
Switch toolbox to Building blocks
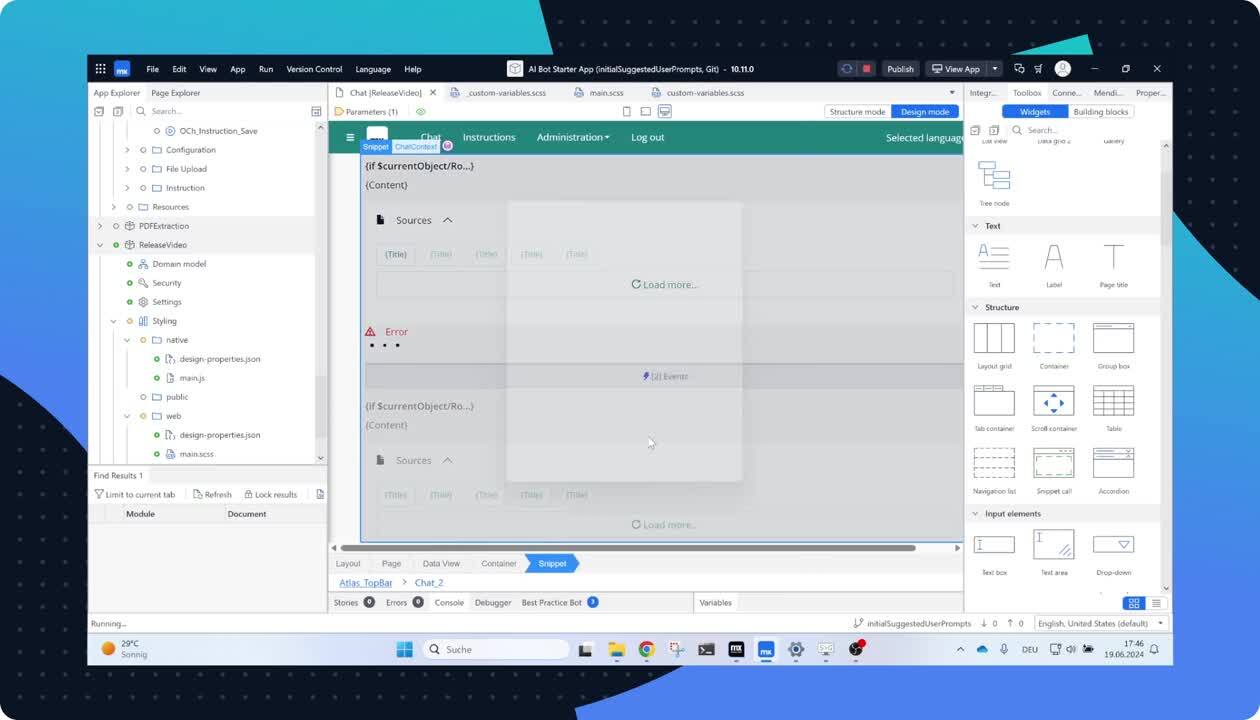click(x=1101, y=112)
